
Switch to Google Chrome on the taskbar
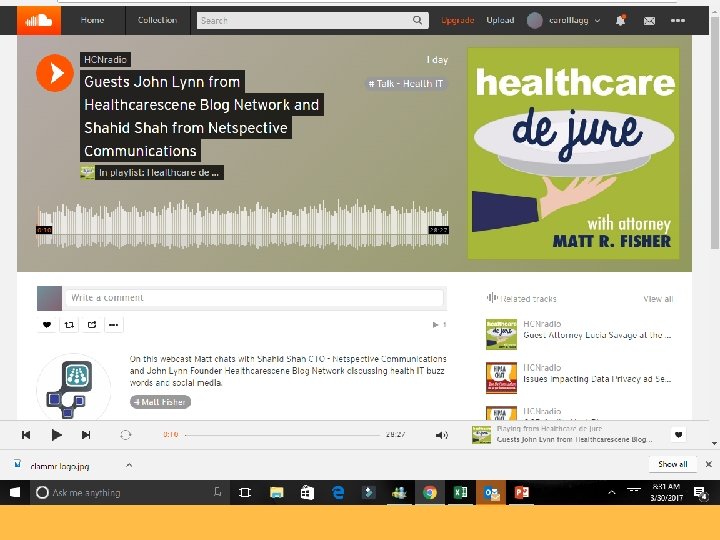click(x=430, y=492)
